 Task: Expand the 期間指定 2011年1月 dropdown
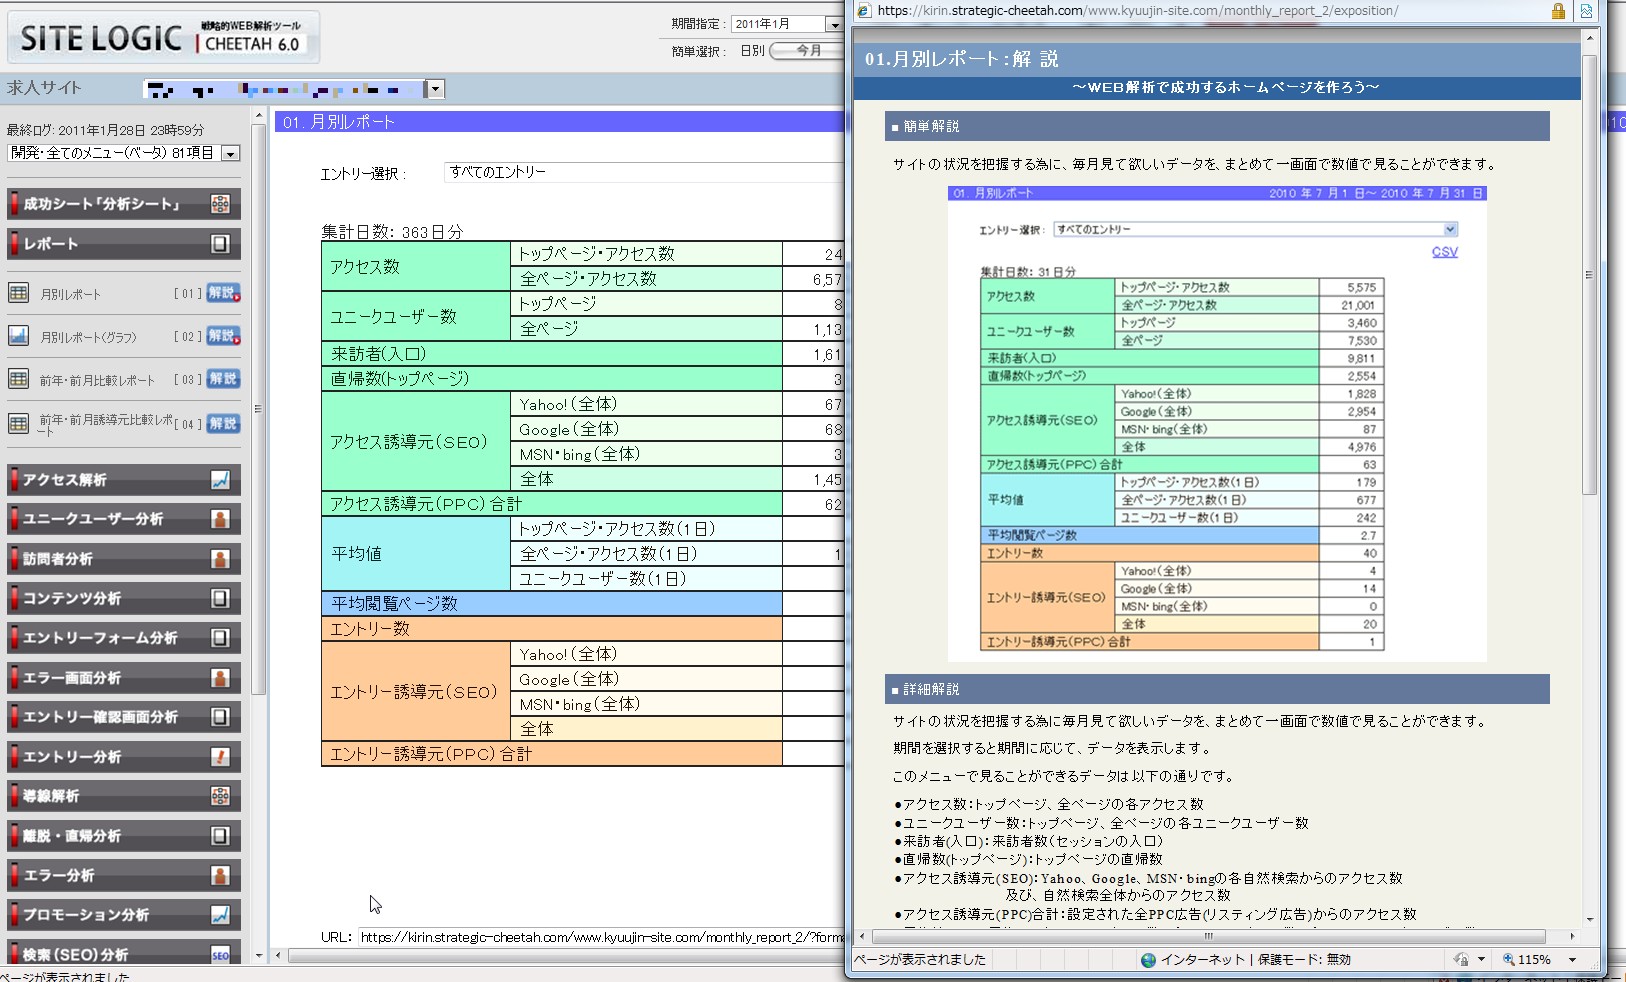[834, 24]
